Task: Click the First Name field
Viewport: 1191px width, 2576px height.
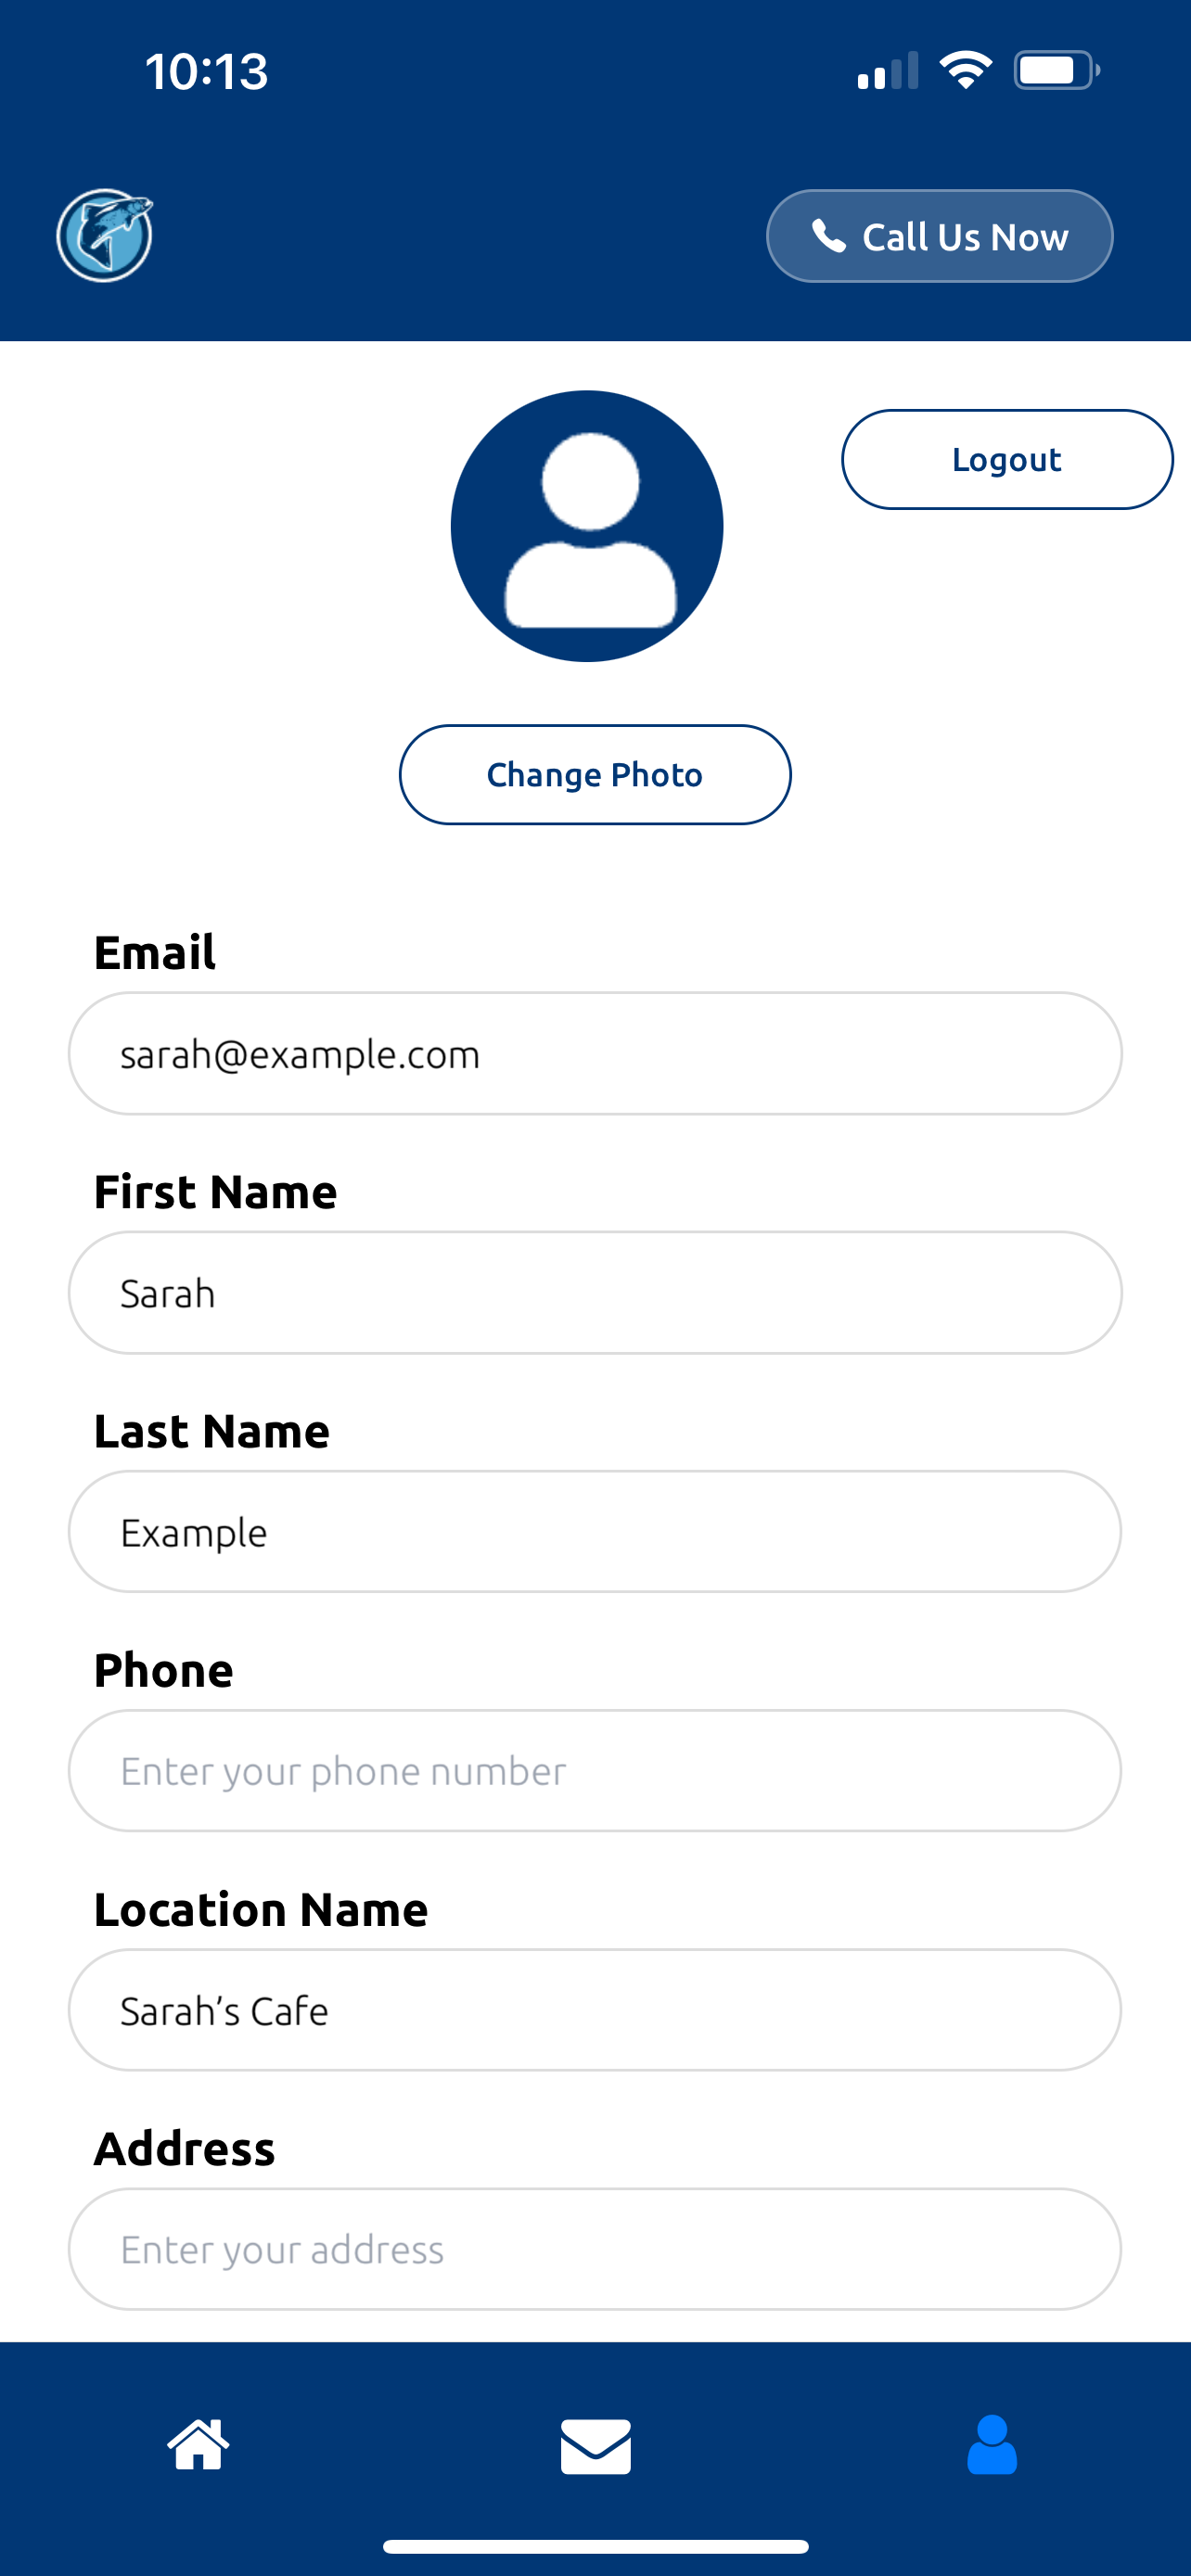Action: (595, 1293)
